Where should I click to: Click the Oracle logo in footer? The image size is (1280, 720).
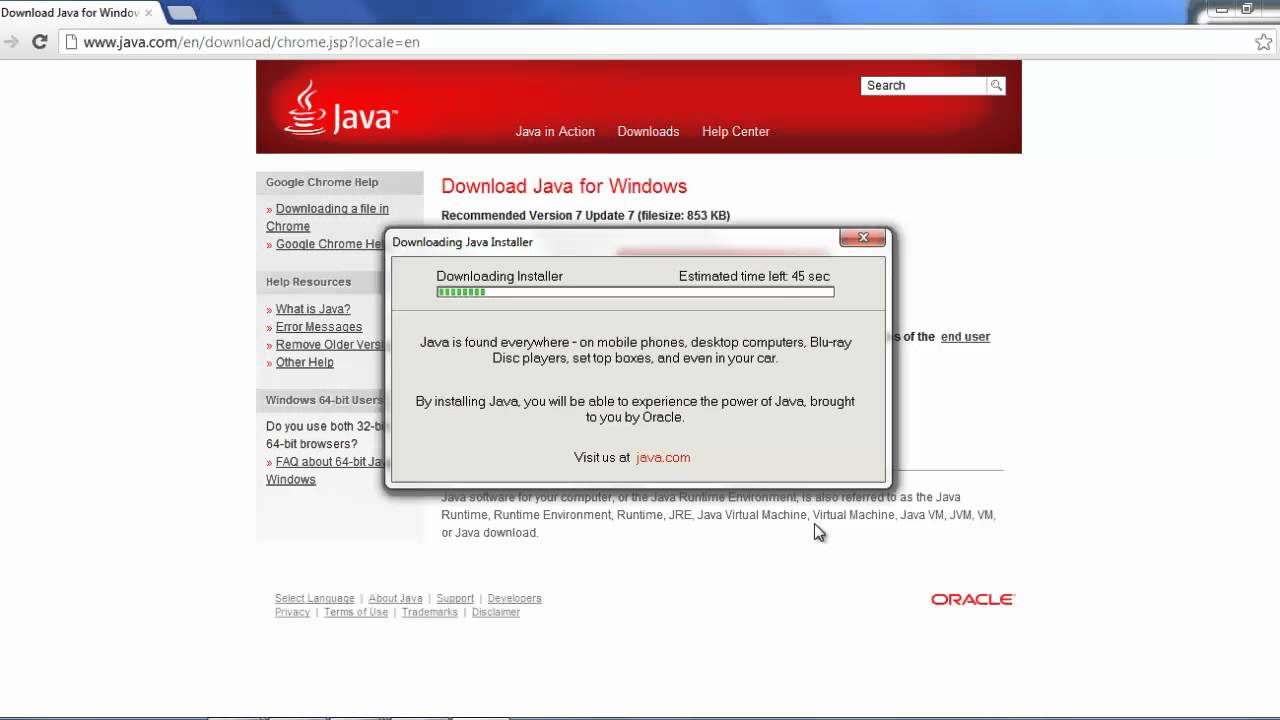tap(973, 599)
